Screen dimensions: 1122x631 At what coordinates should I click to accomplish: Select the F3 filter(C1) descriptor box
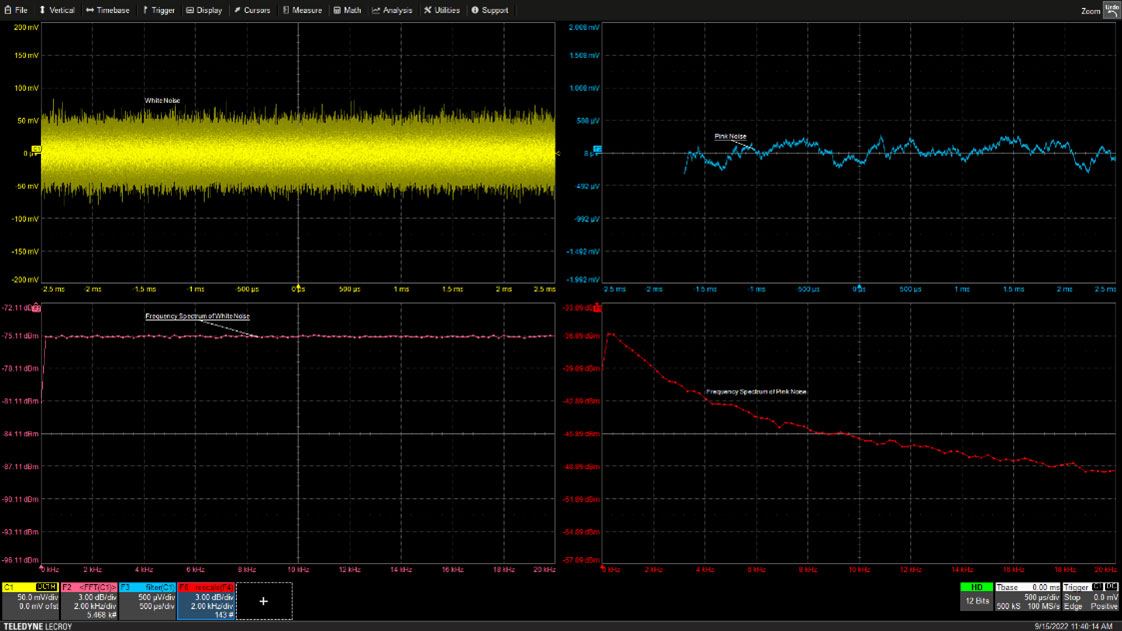tap(147, 600)
